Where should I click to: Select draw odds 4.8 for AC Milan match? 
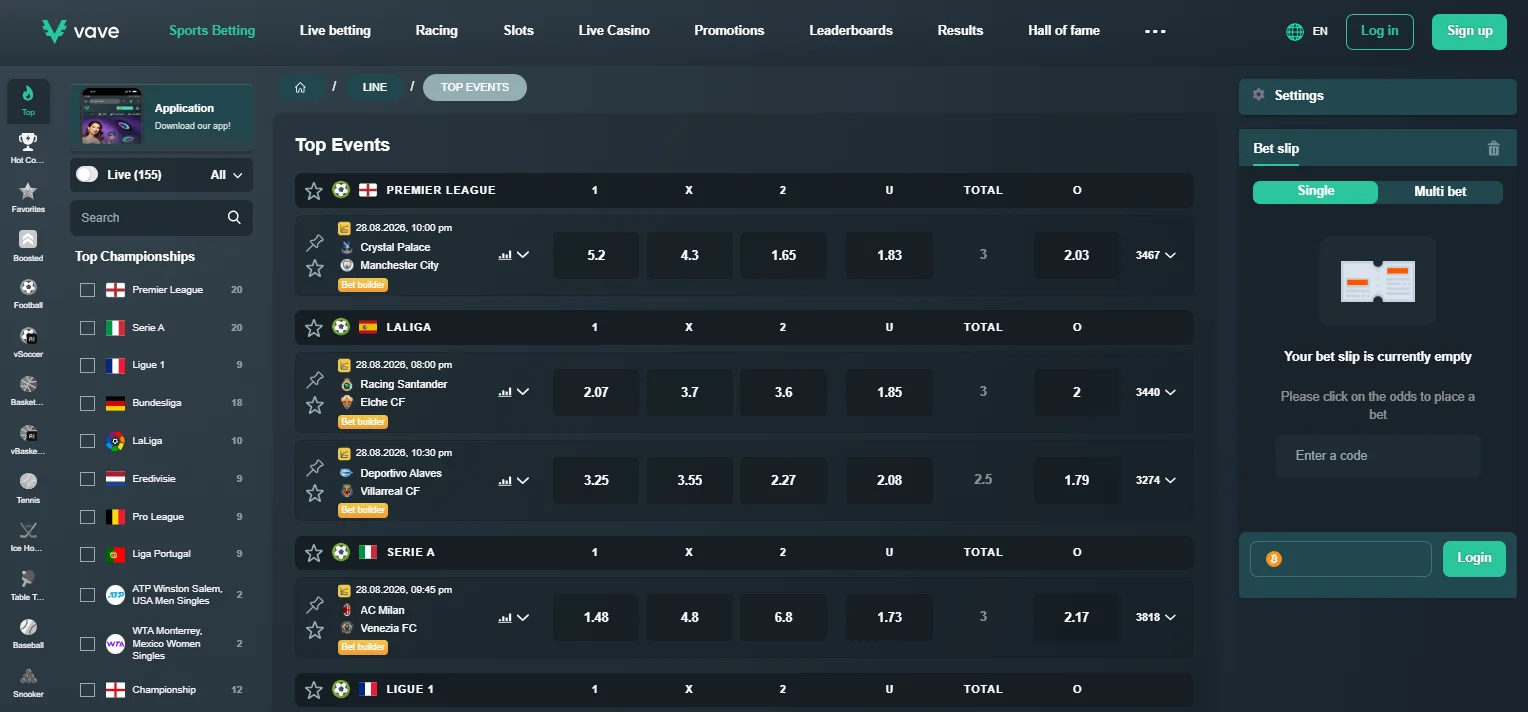pos(690,617)
